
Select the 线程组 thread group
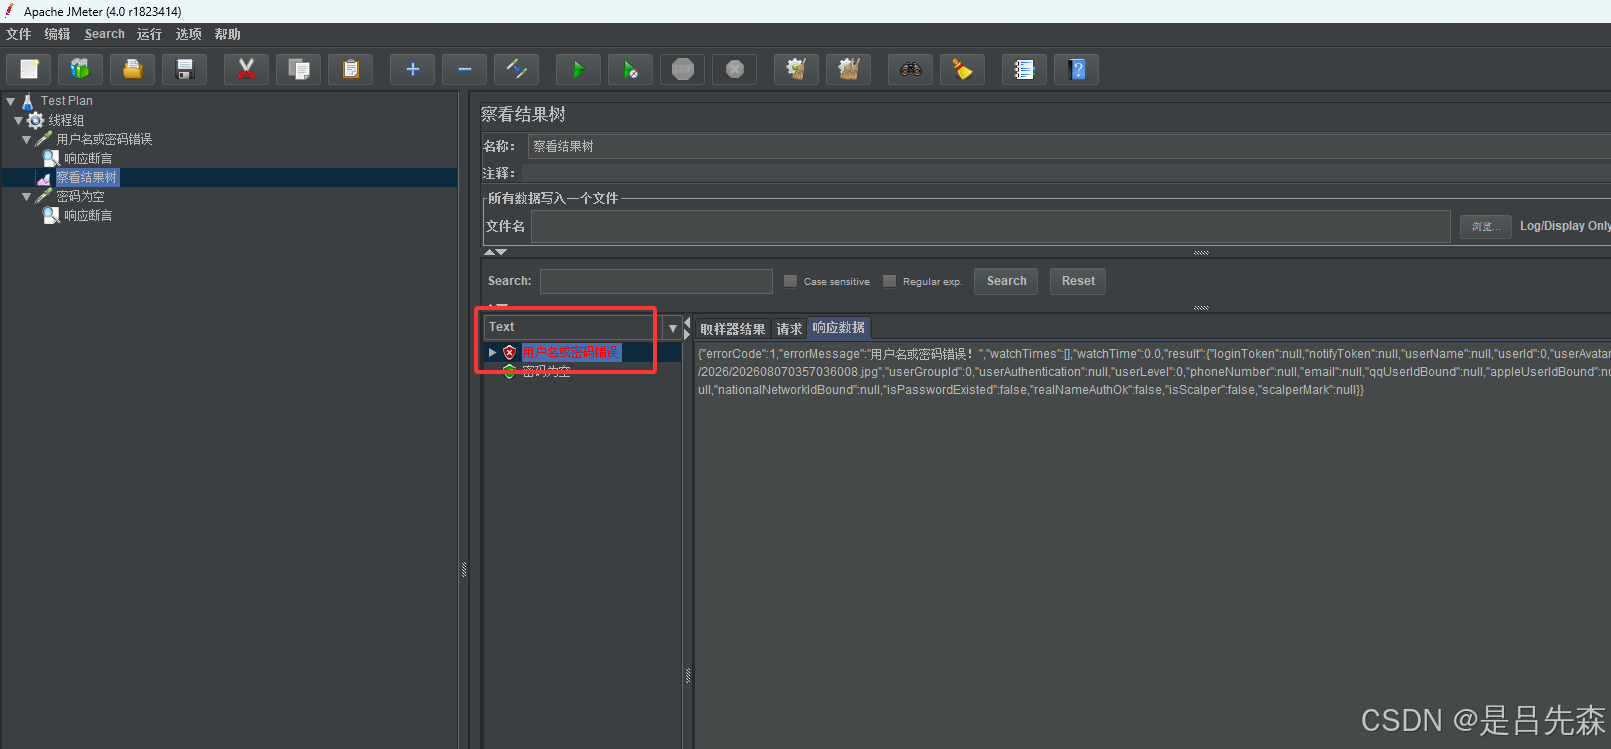click(66, 120)
